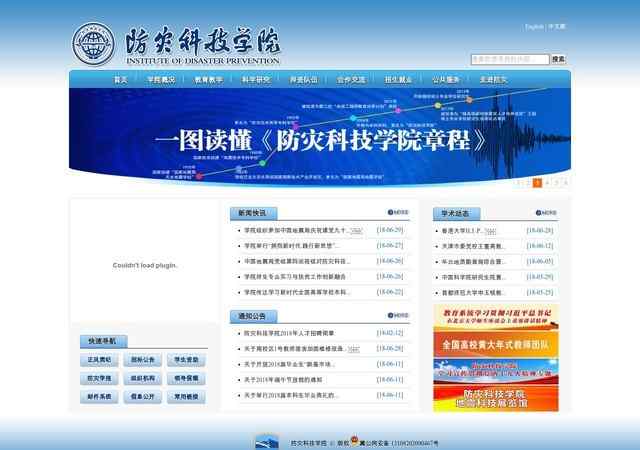Click the 招标公告 quick navigation button

[x=142, y=360]
